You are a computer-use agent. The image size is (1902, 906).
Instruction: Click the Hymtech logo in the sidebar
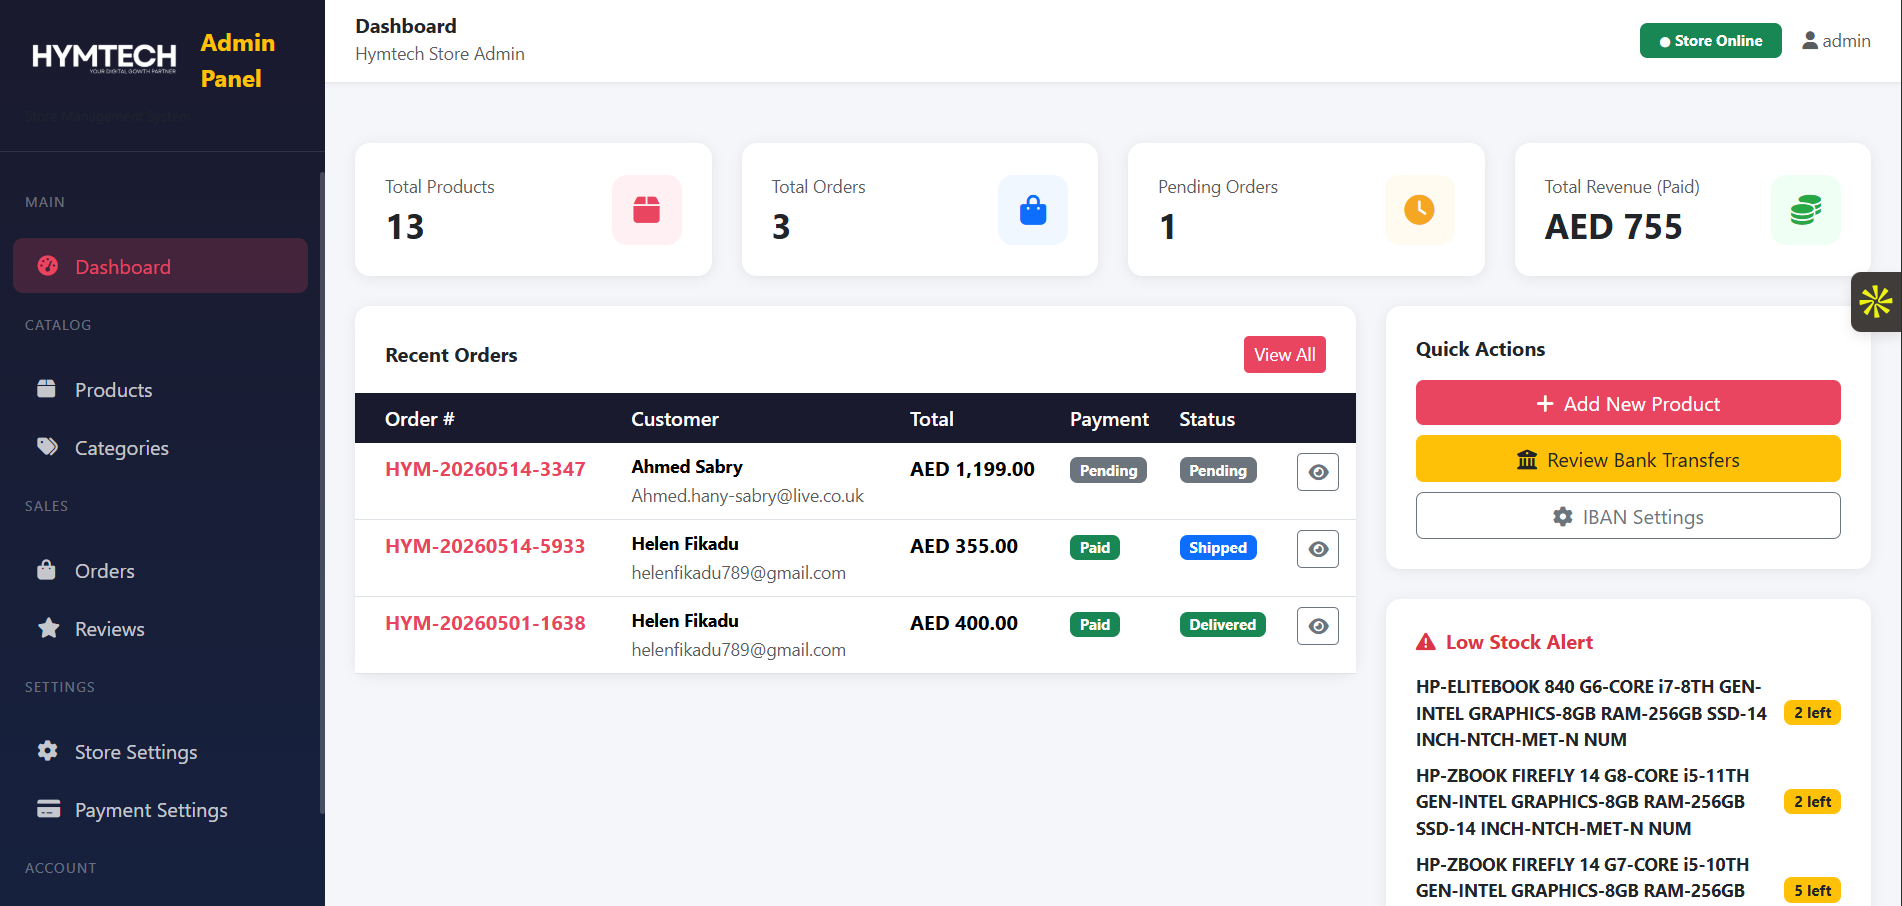[104, 58]
